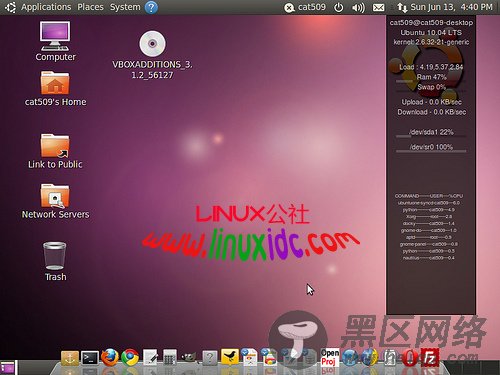This screenshot has width=500, height=375.
Task: Select the Network Servers icon
Action: [x=55, y=201]
